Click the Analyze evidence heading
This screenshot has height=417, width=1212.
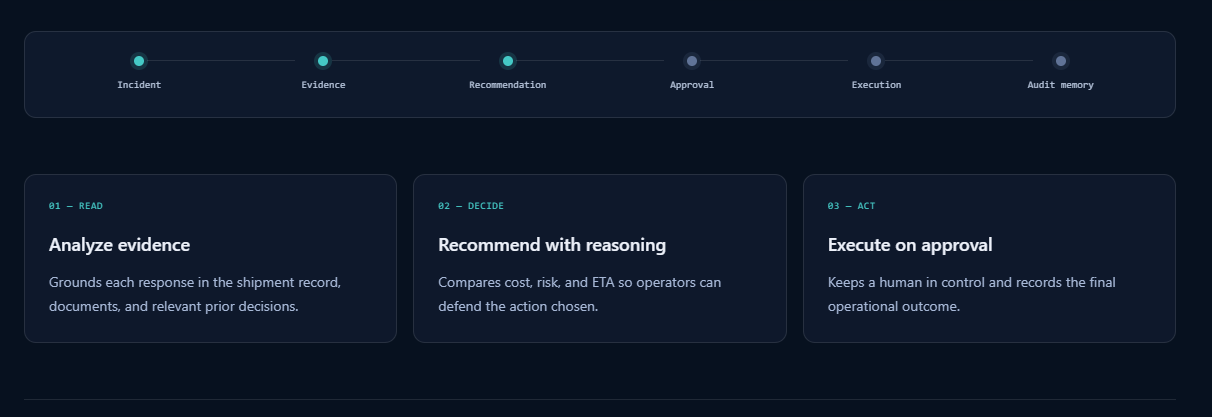click(x=119, y=245)
